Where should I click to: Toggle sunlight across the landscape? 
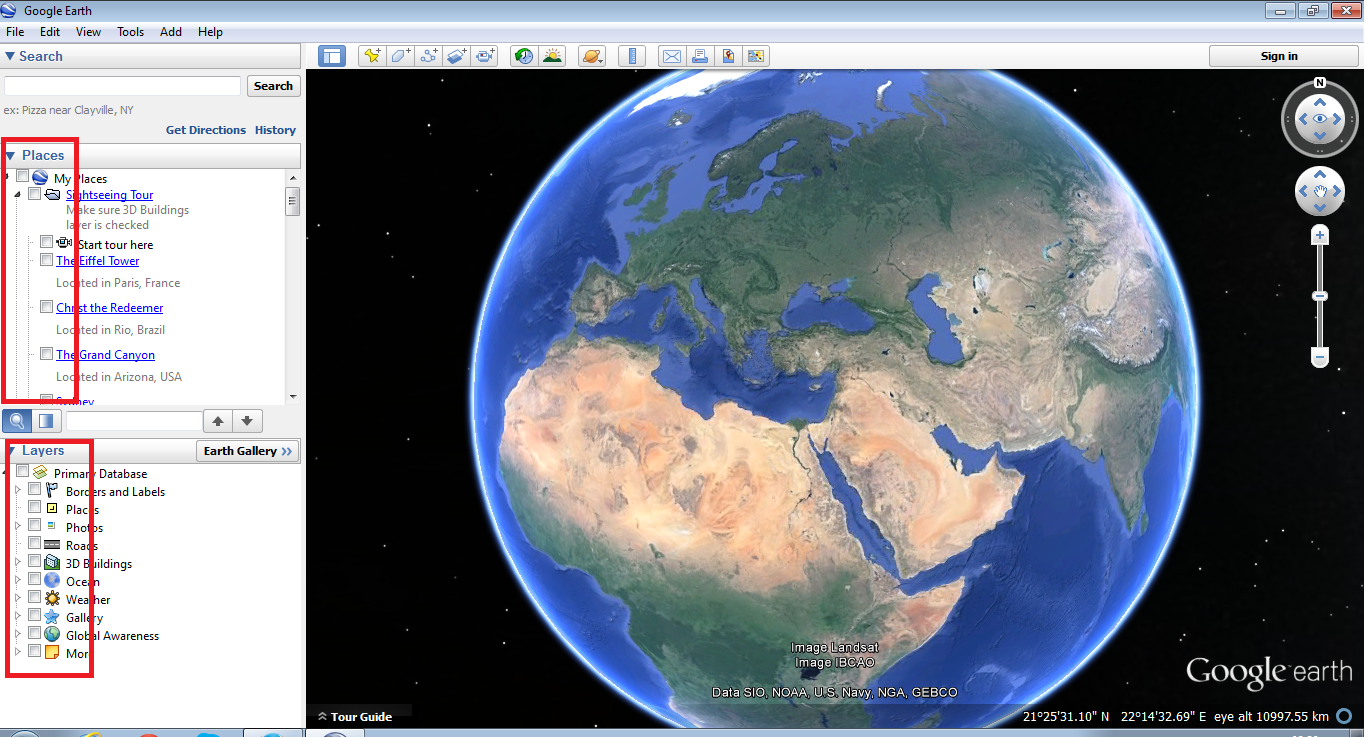(552, 56)
